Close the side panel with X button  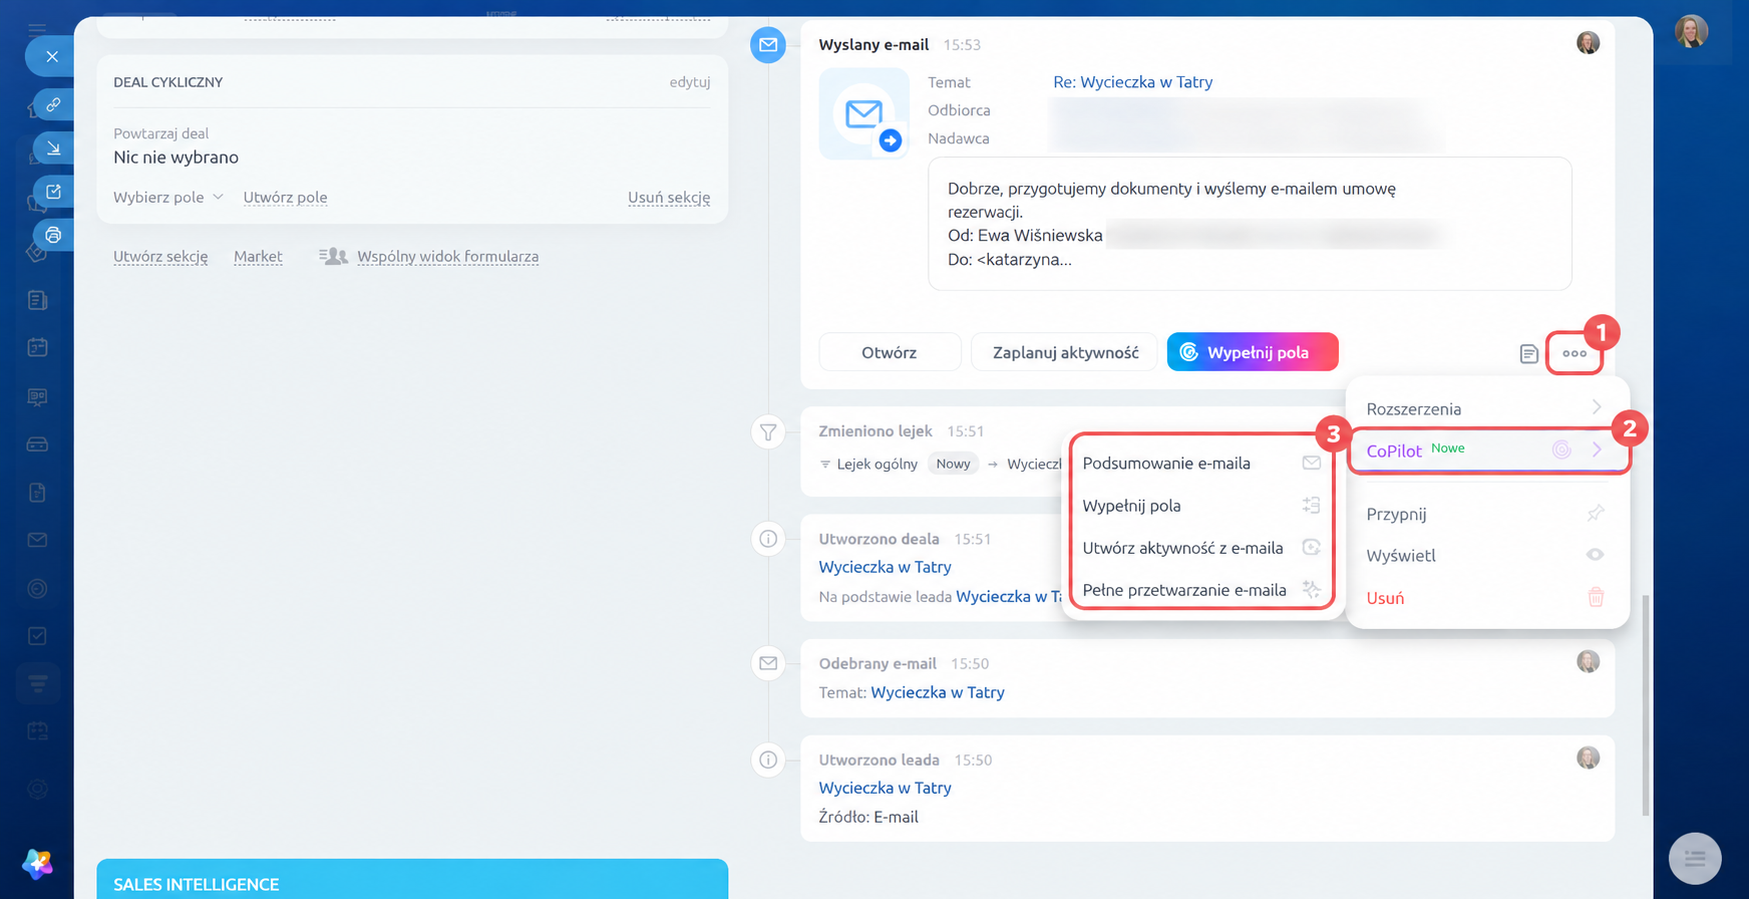[x=52, y=57]
